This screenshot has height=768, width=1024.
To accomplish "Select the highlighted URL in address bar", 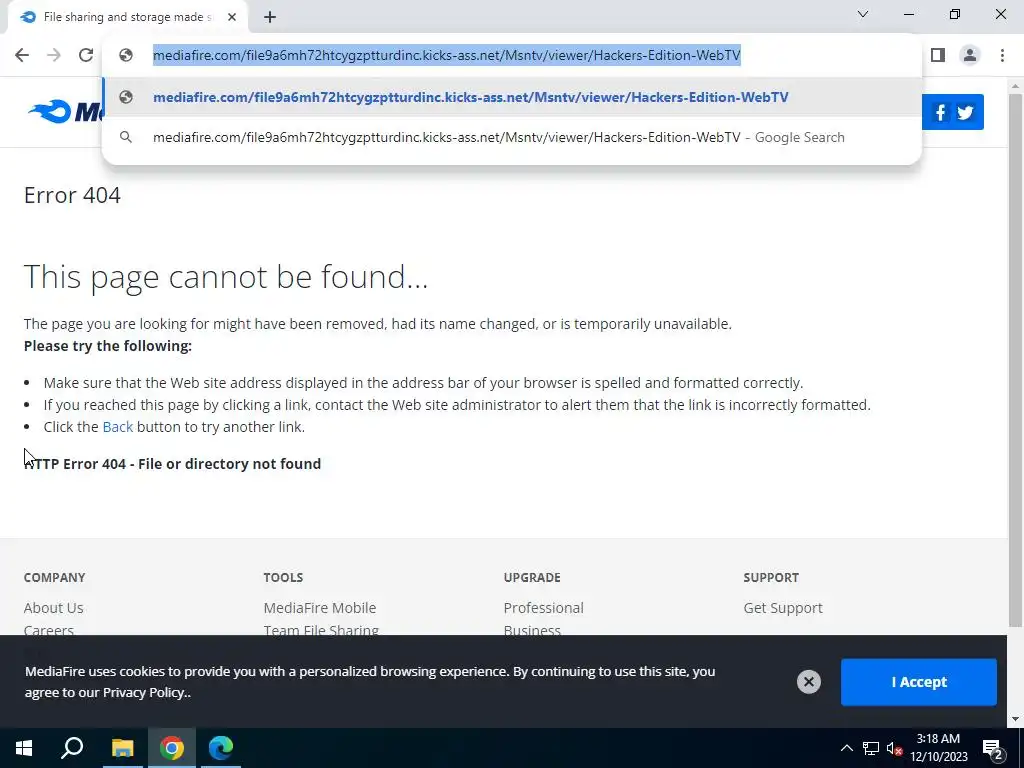I will [447, 56].
